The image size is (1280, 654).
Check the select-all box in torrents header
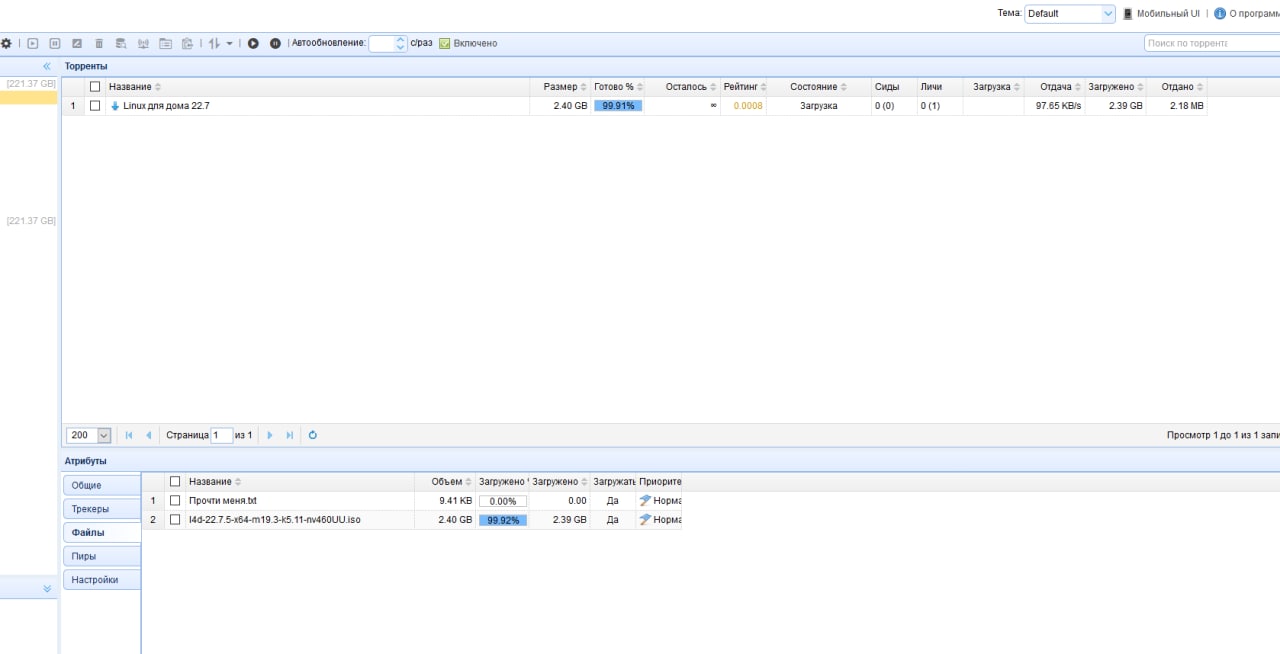[95, 87]
